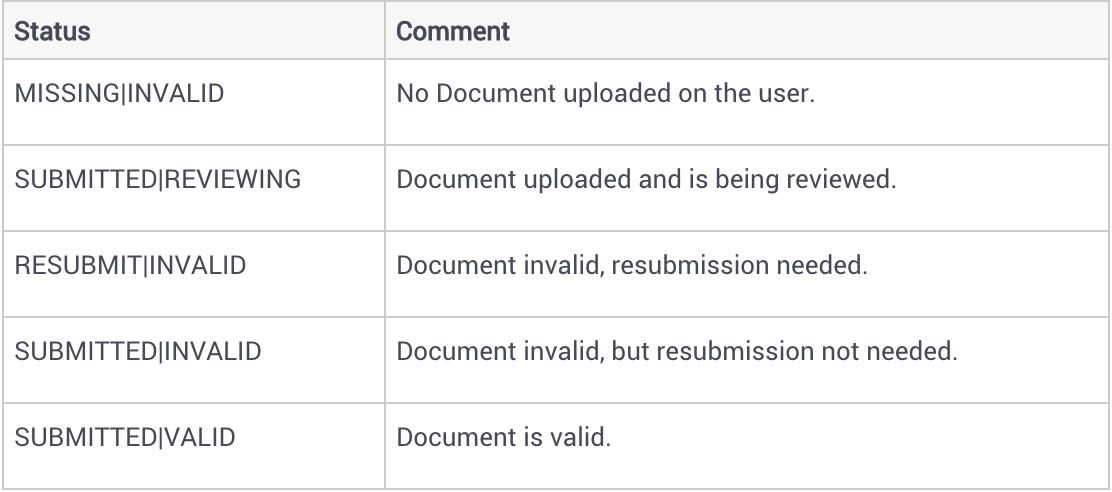The height and width of the screenshot is (492, 1112).
Task: Click the Comment column header
Action: 452,31
